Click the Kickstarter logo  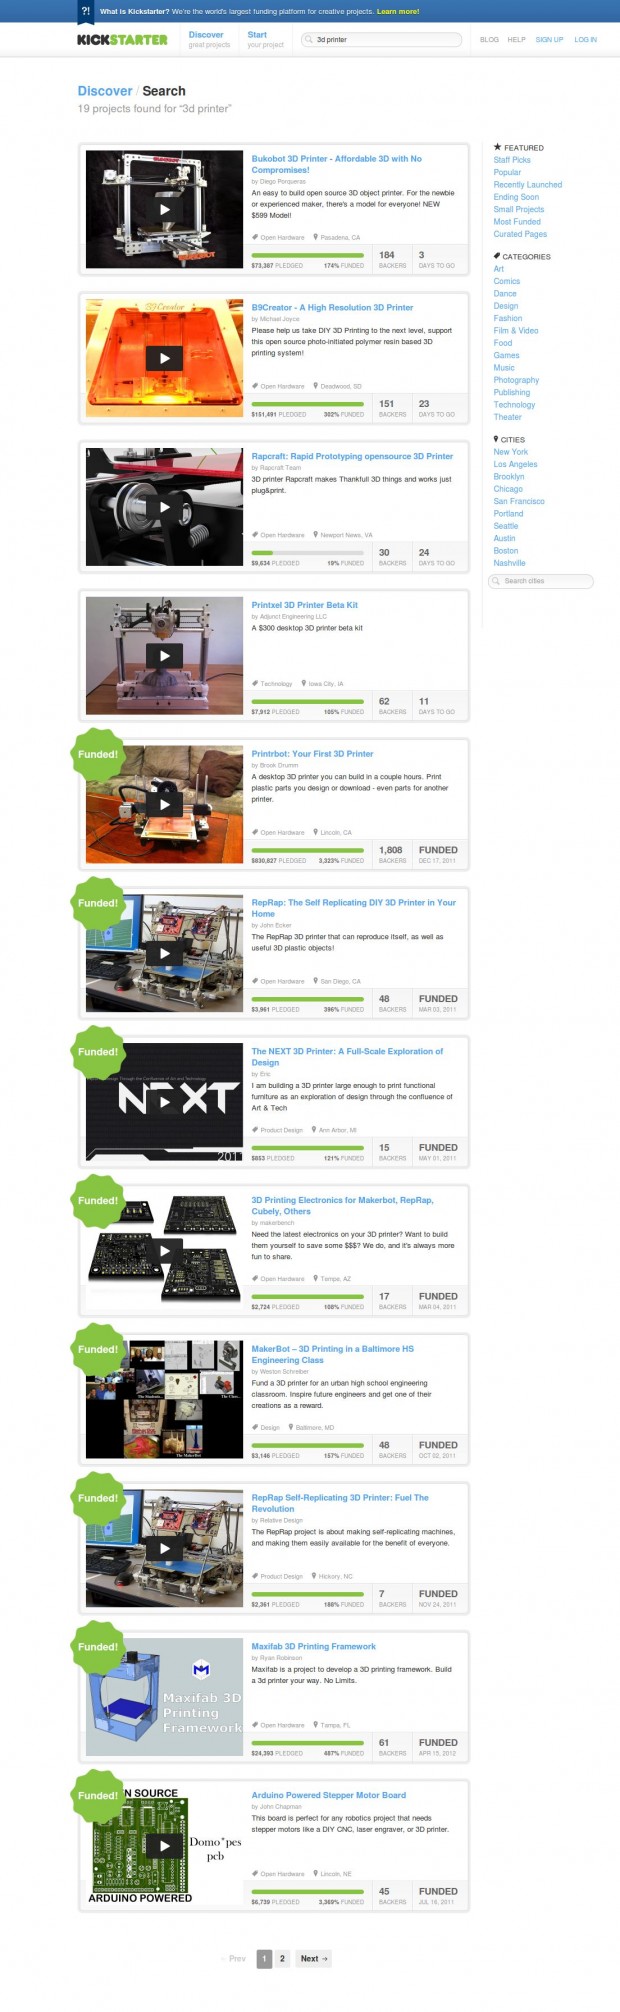[x=122, y=40]
